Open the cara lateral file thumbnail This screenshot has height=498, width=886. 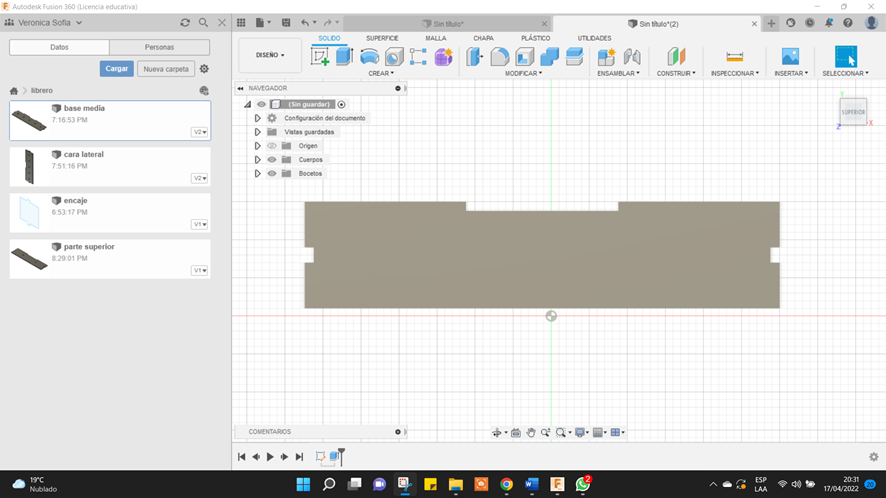coord(29,167)
